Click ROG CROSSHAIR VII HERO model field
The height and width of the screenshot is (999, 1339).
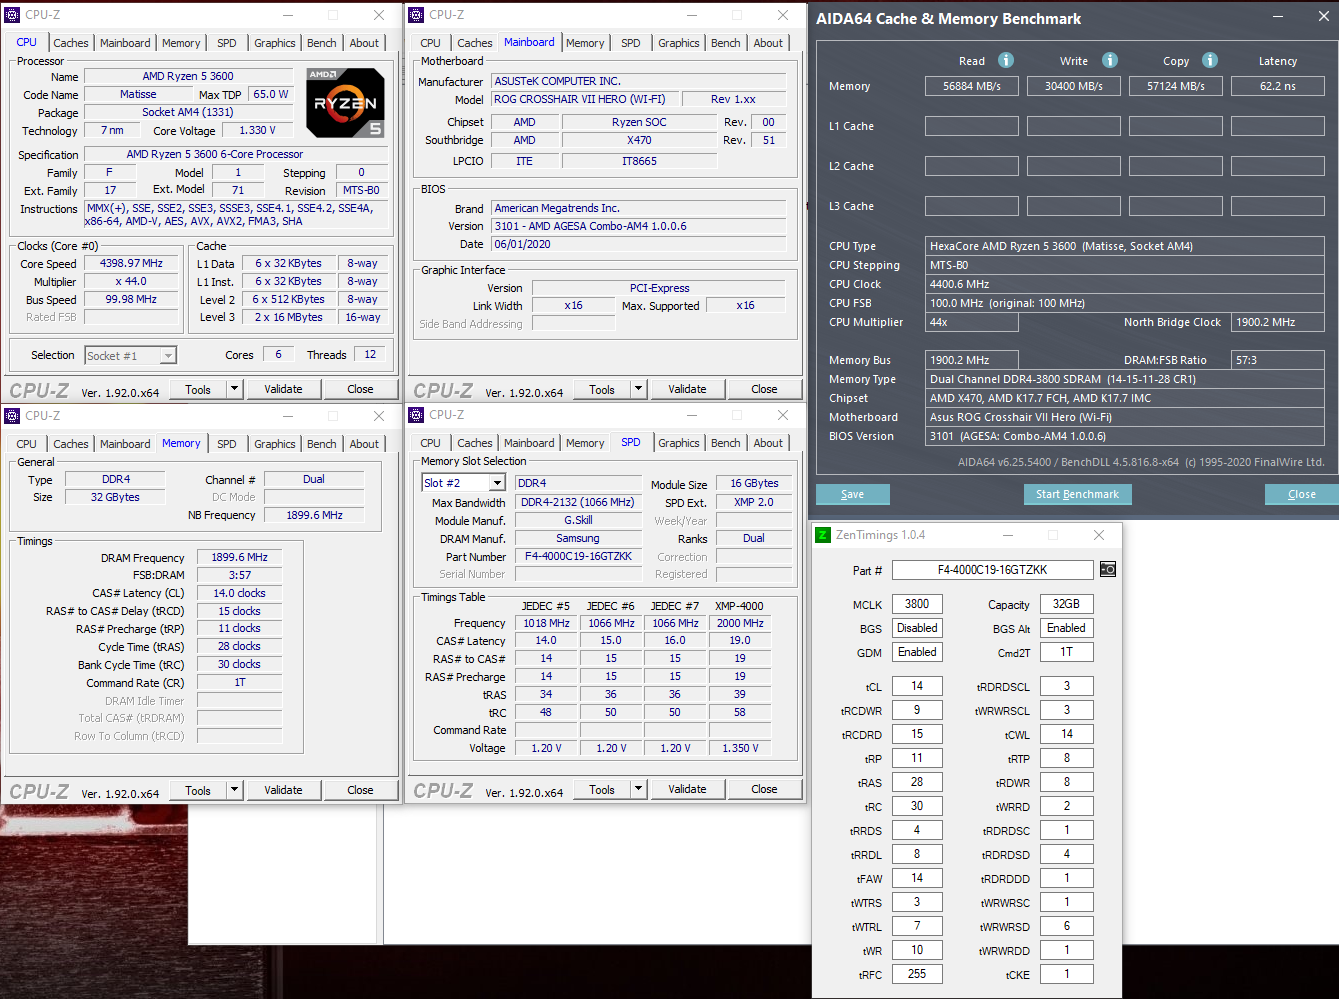[x=584, y=99]
